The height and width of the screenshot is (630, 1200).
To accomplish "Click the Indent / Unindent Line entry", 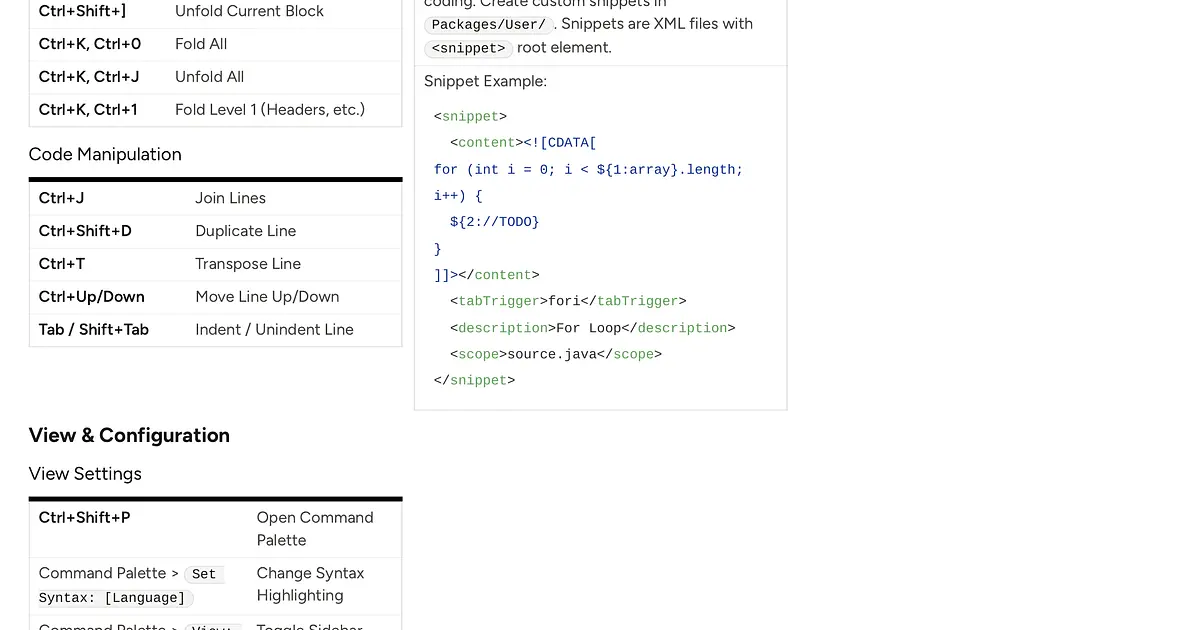I will 215,329.
